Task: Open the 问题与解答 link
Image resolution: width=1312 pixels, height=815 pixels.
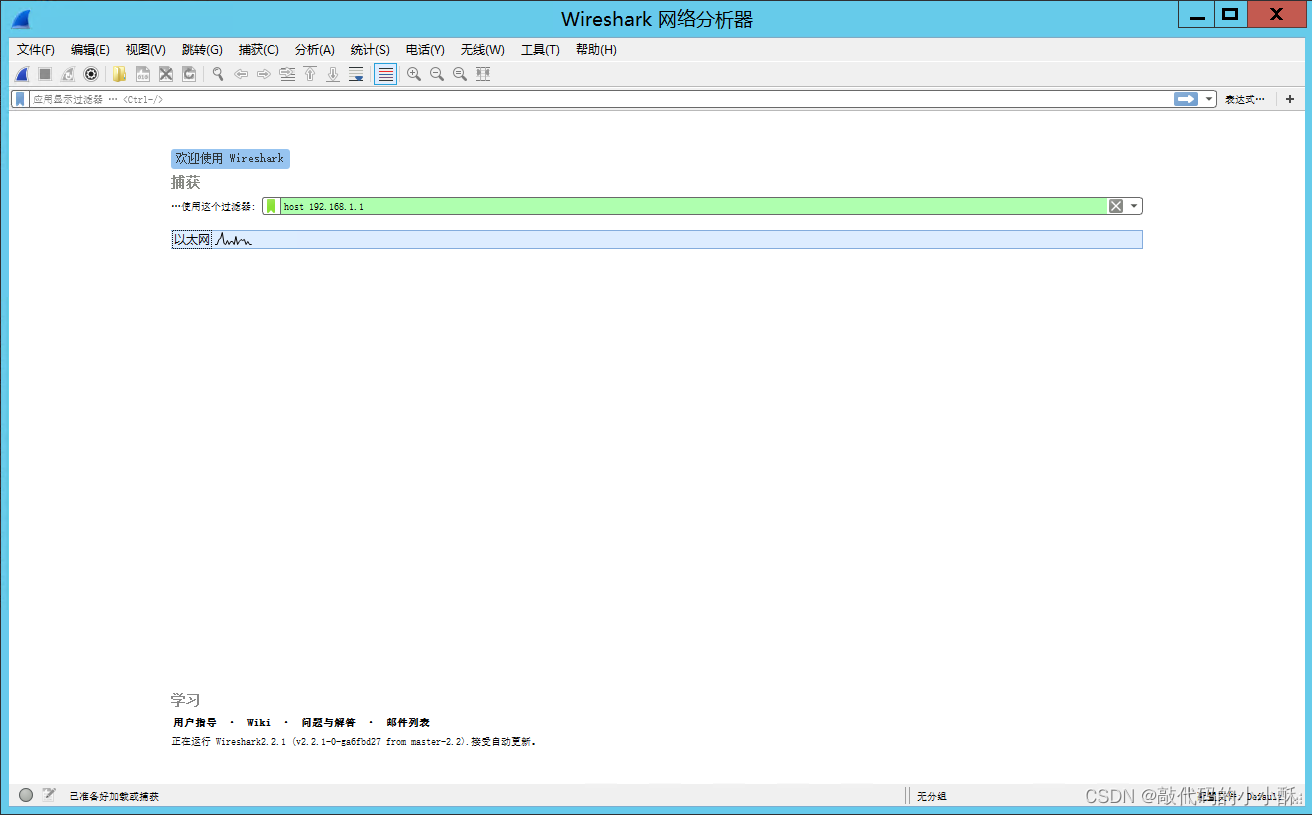Action: (328, 722)
